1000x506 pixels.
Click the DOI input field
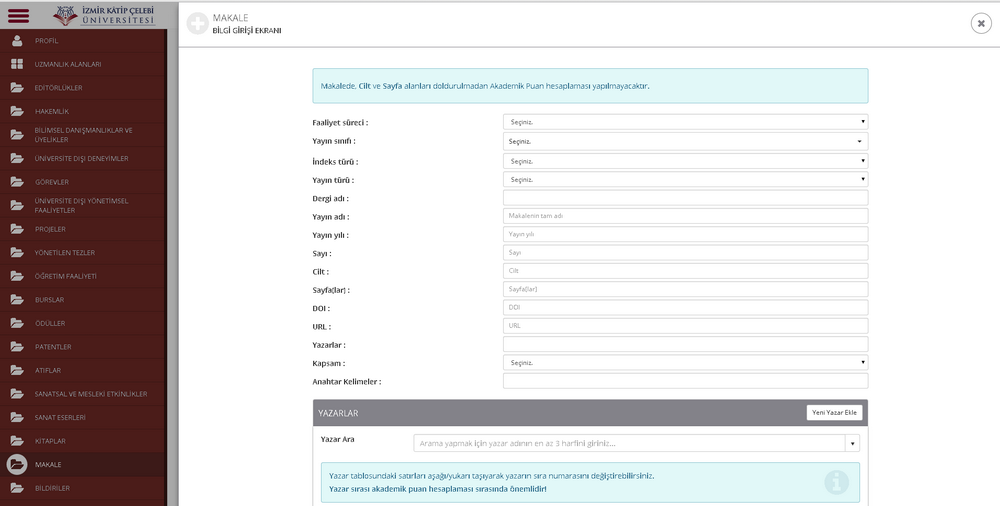pyautogui.click(x=686, y=308)
